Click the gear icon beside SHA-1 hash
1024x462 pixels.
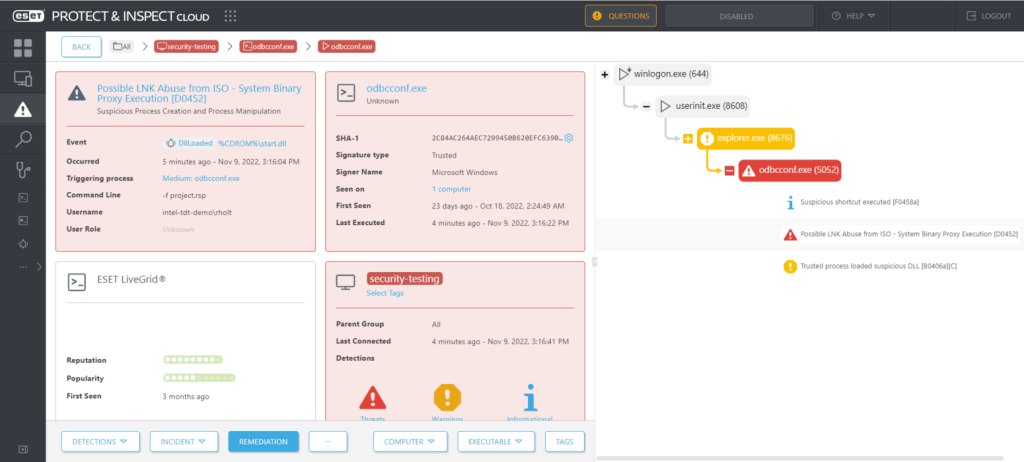569,138
